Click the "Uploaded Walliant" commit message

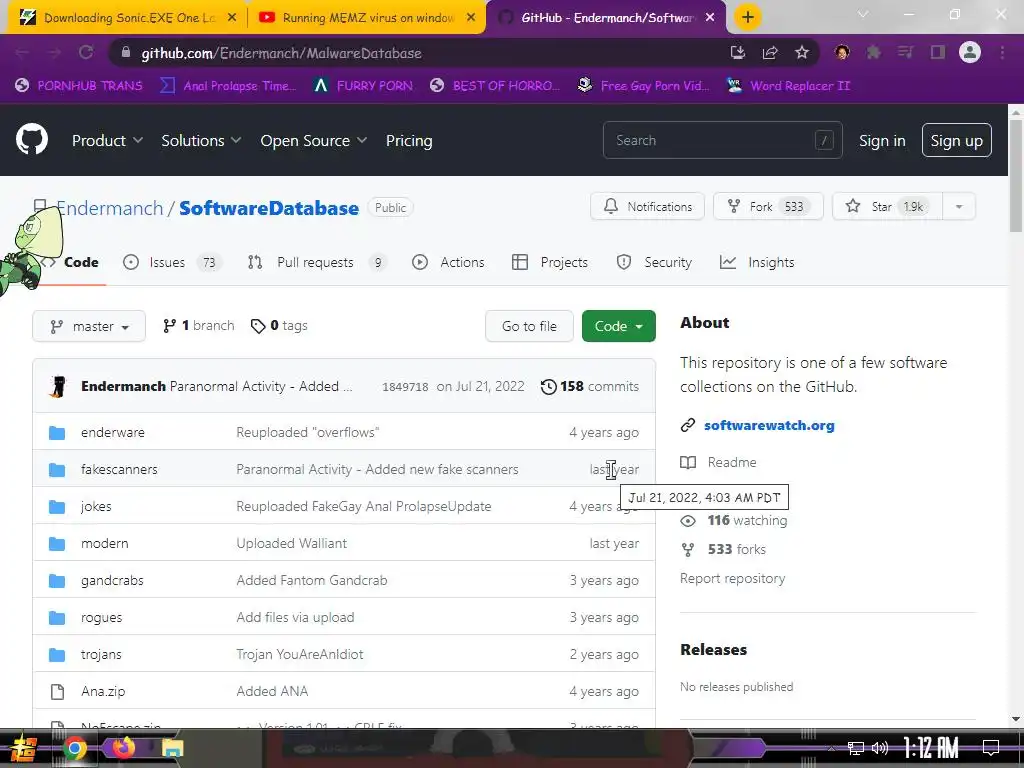[291, 543]
